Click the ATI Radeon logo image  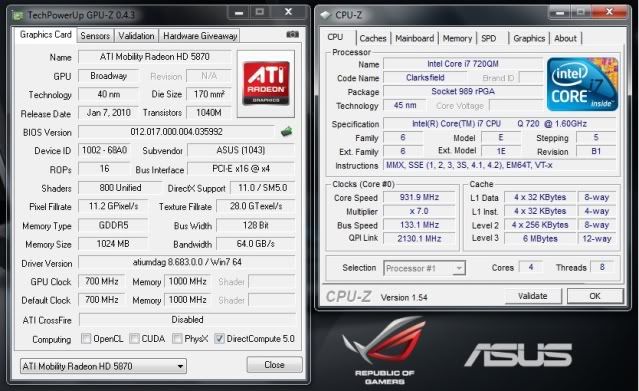click(x=266, y=84)
